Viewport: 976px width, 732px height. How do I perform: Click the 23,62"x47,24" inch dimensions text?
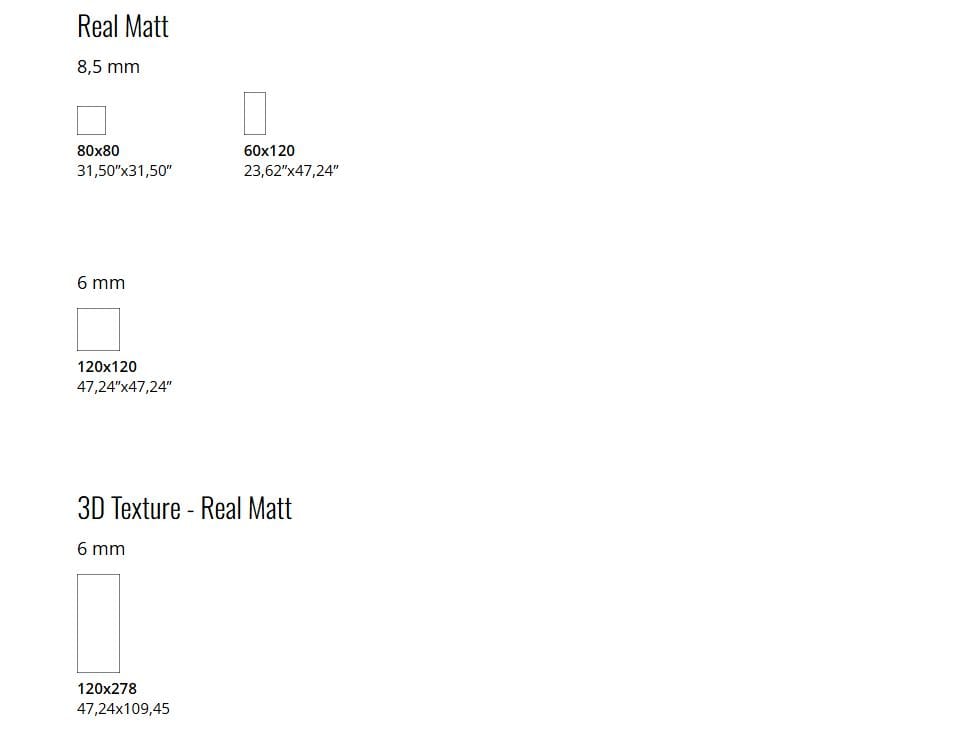tap(291, 171)
